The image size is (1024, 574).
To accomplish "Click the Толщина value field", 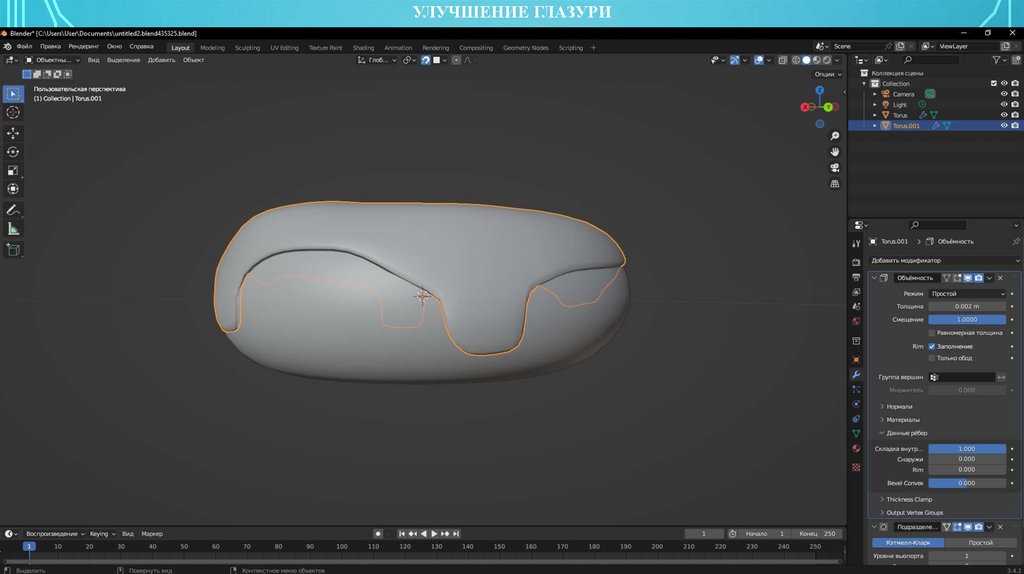I will [x=967, y=306].
